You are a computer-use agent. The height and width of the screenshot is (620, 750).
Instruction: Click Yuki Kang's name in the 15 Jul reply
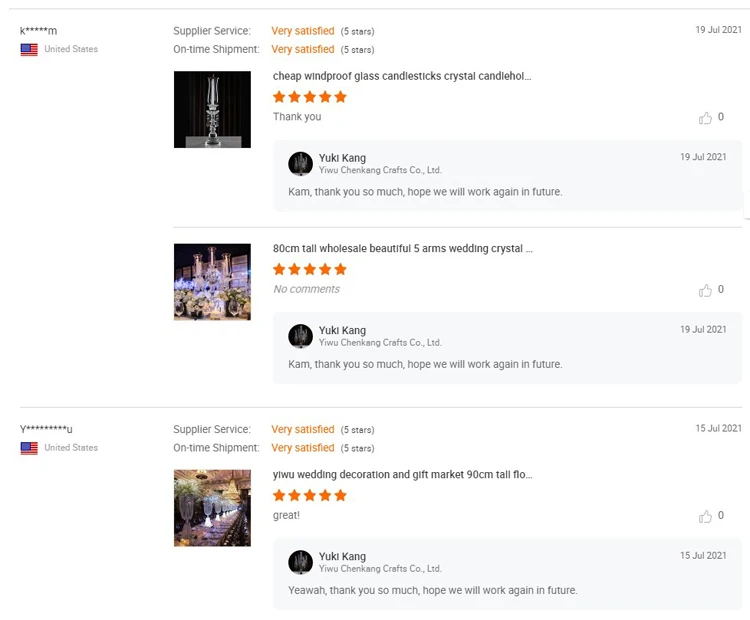pos(342,556)
